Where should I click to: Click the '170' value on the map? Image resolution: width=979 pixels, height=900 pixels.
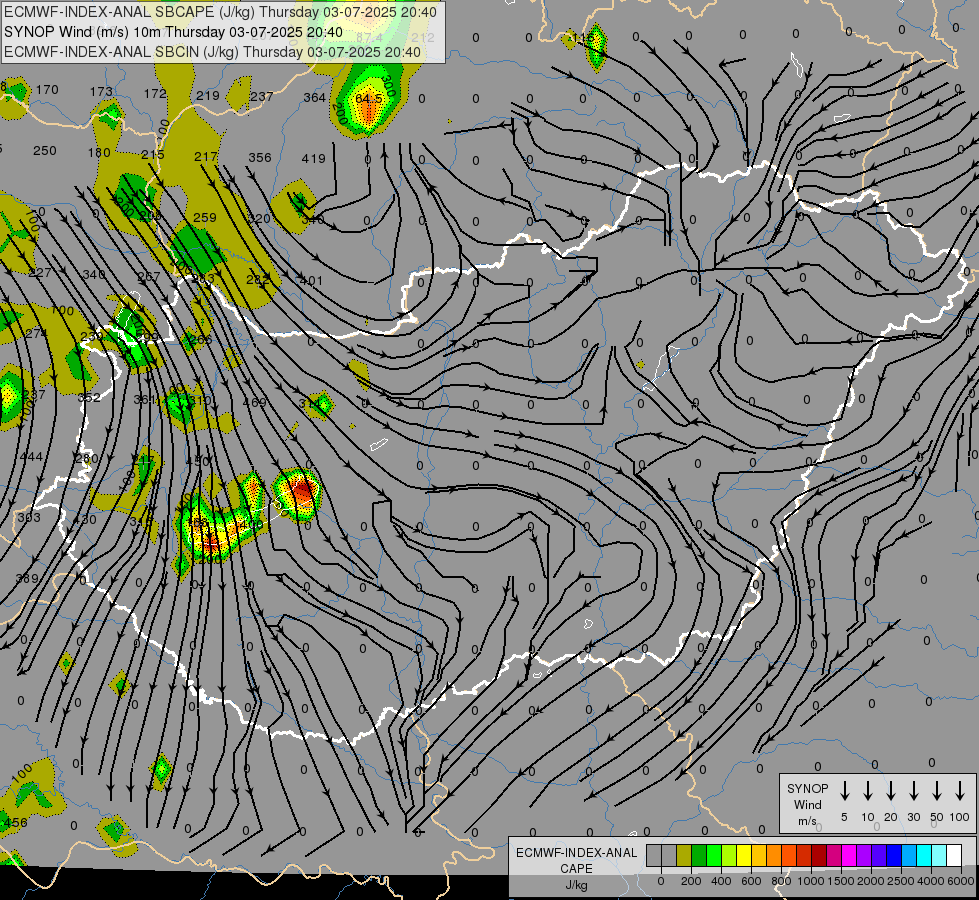[47, 89]
